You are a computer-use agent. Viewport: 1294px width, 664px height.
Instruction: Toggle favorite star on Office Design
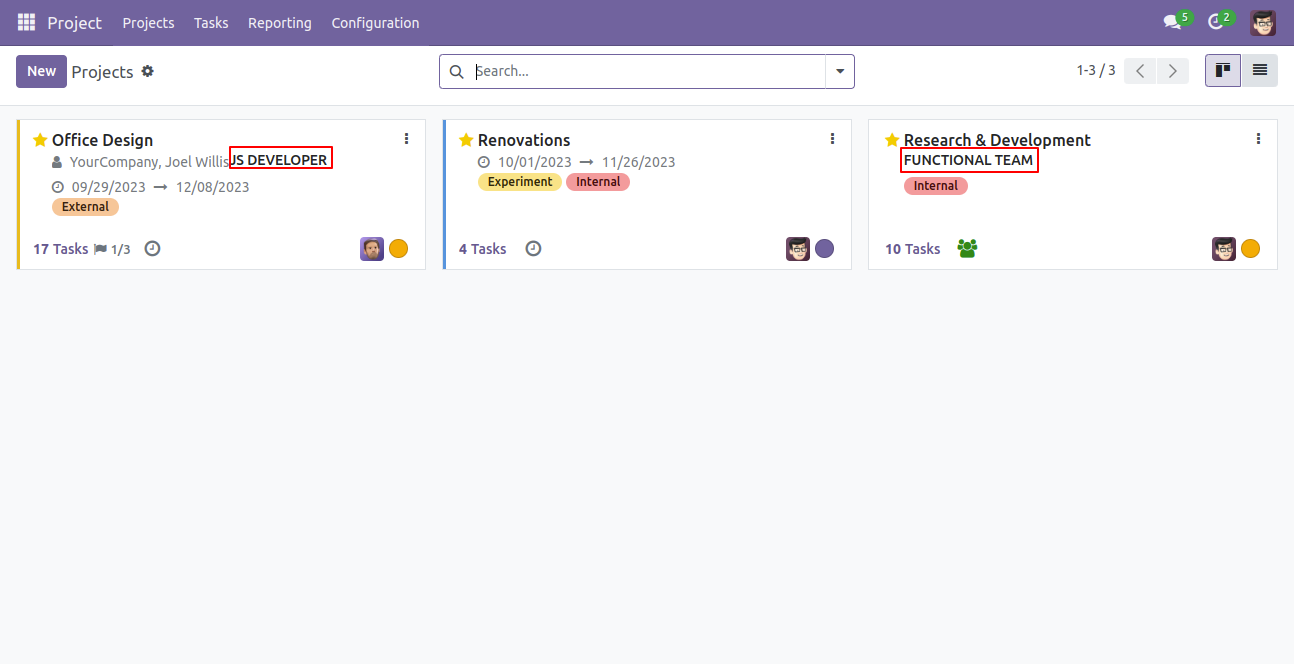40,140
